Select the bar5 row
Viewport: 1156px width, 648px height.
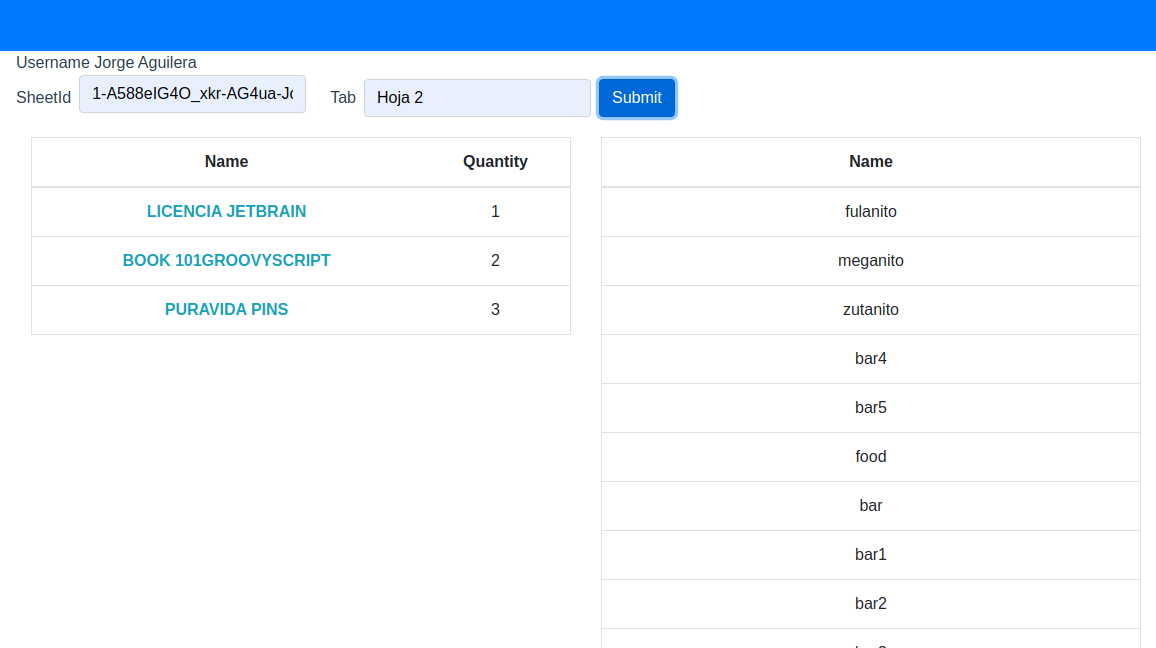tap(870, 408)
